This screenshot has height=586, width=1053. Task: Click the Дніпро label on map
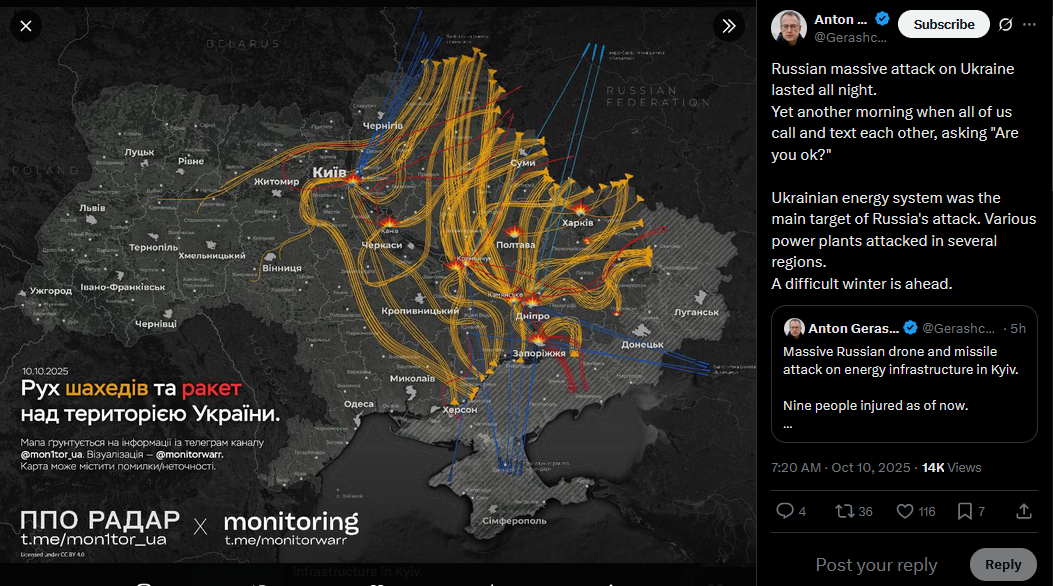(x=533, y=315)
